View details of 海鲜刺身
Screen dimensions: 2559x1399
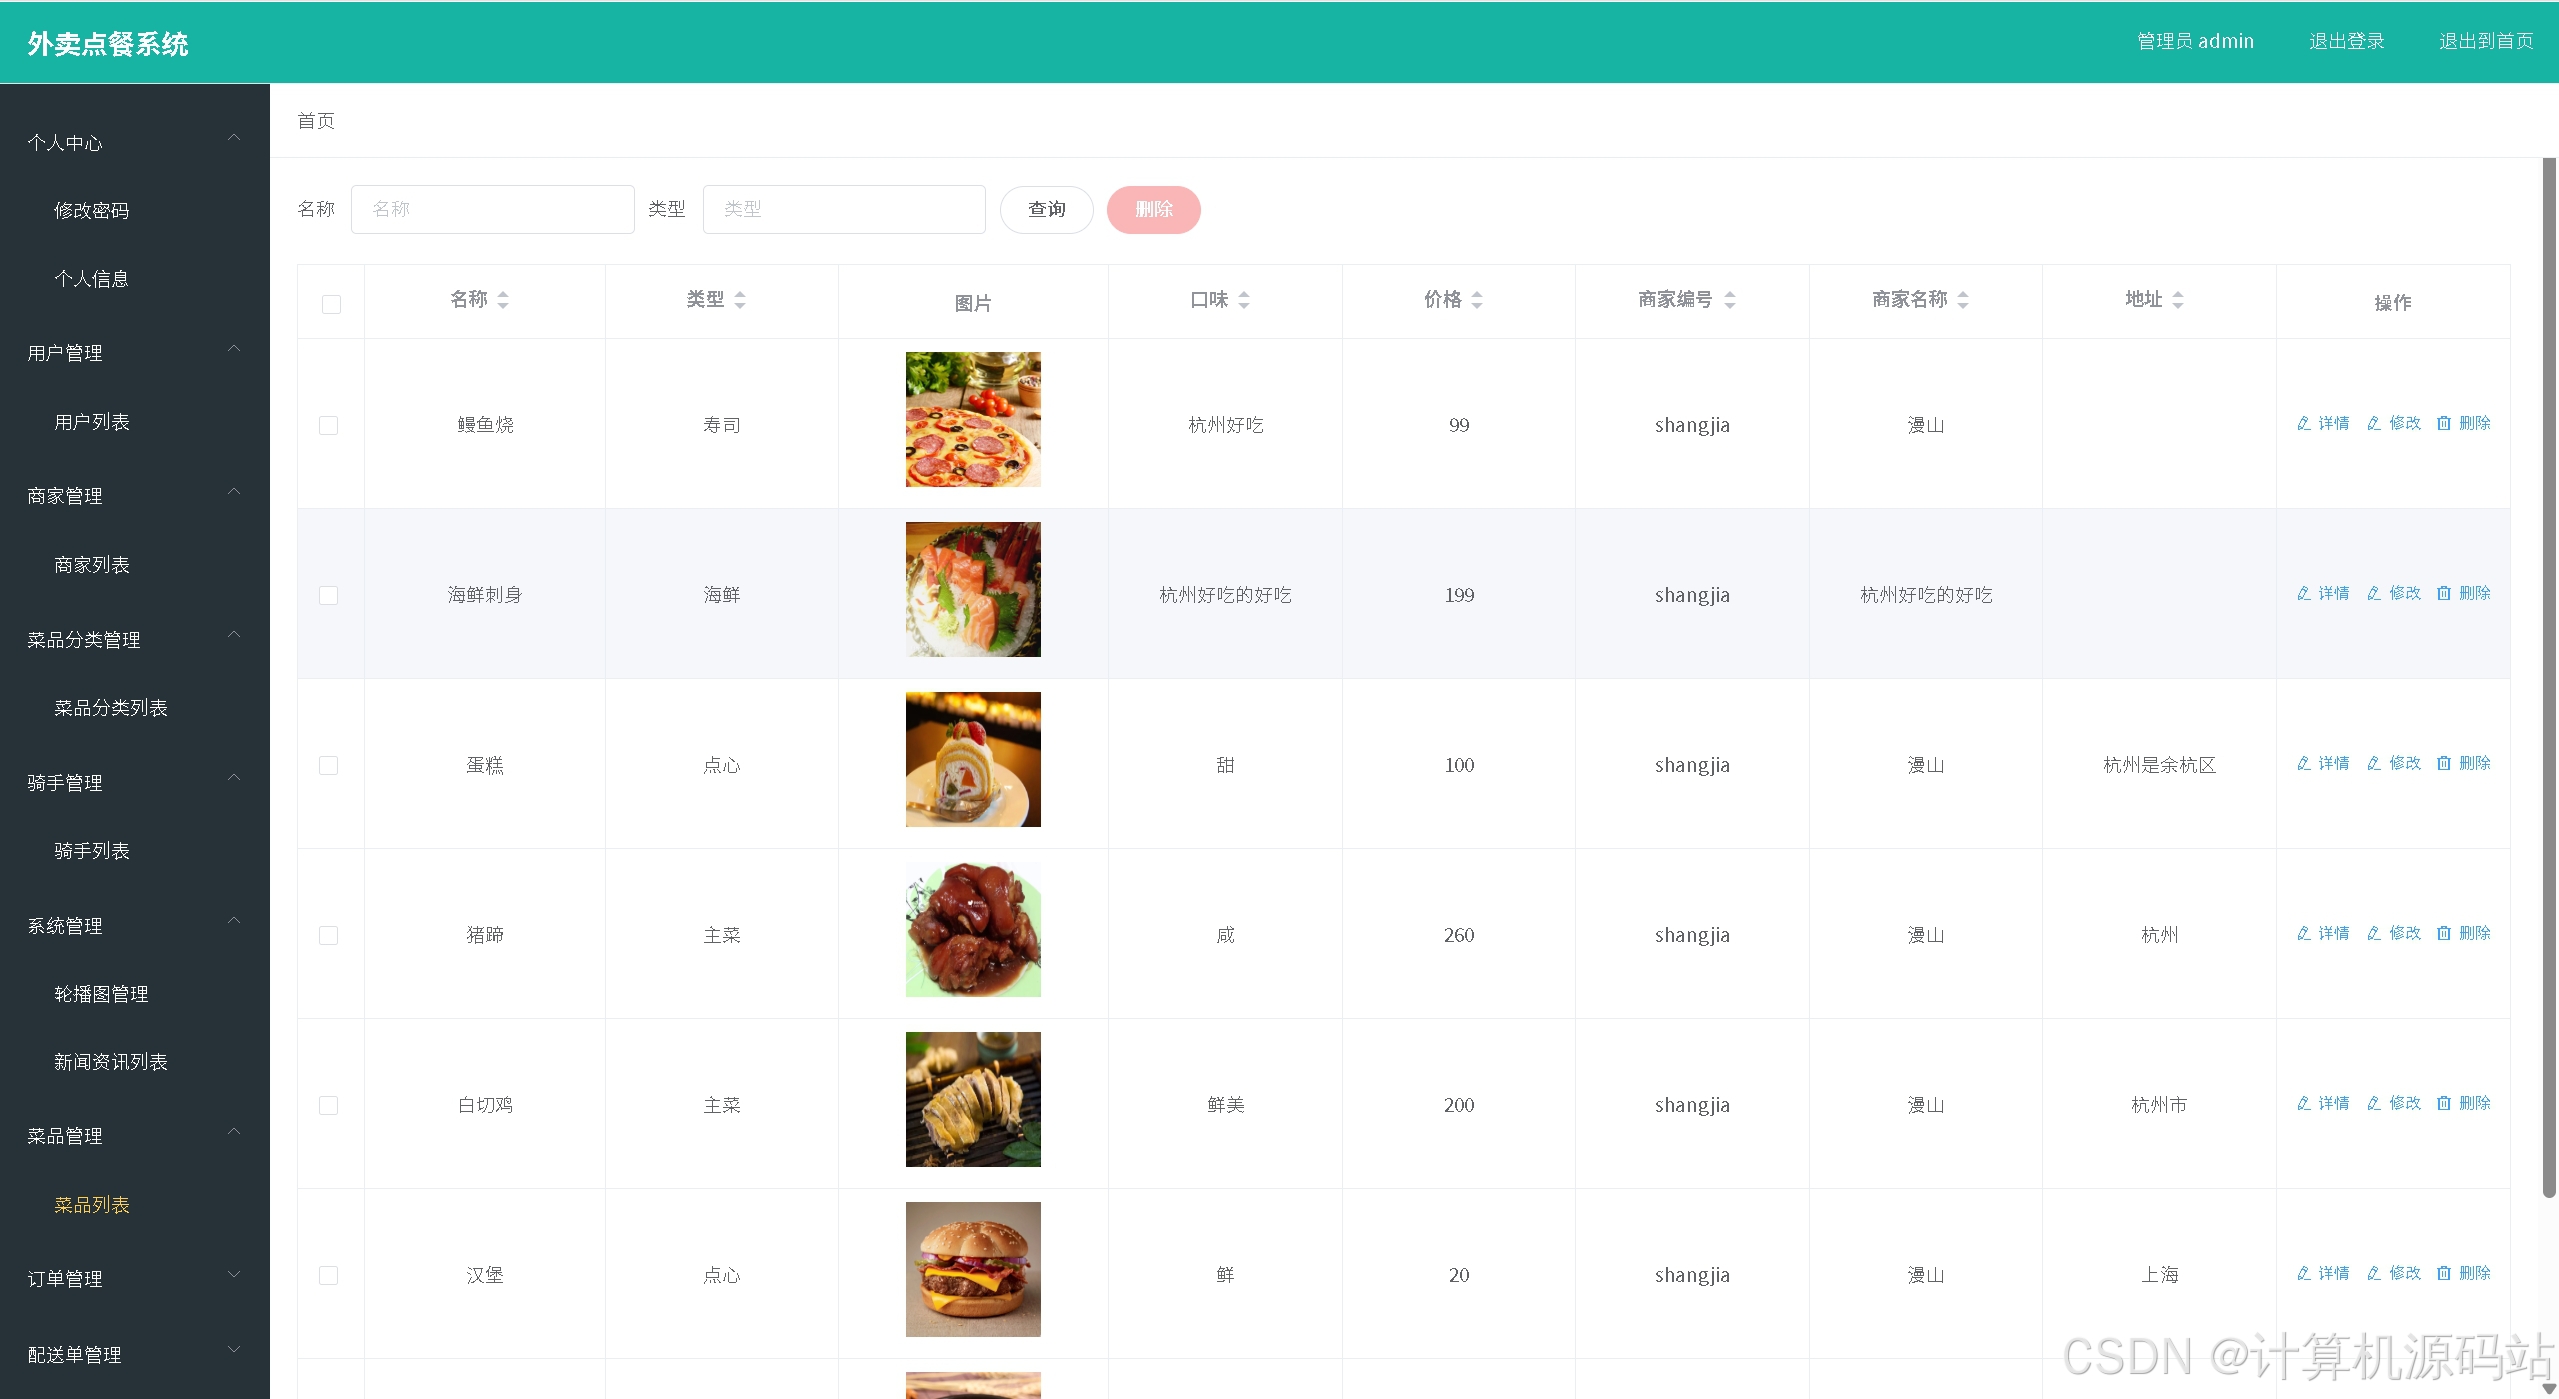point(2323,594)
